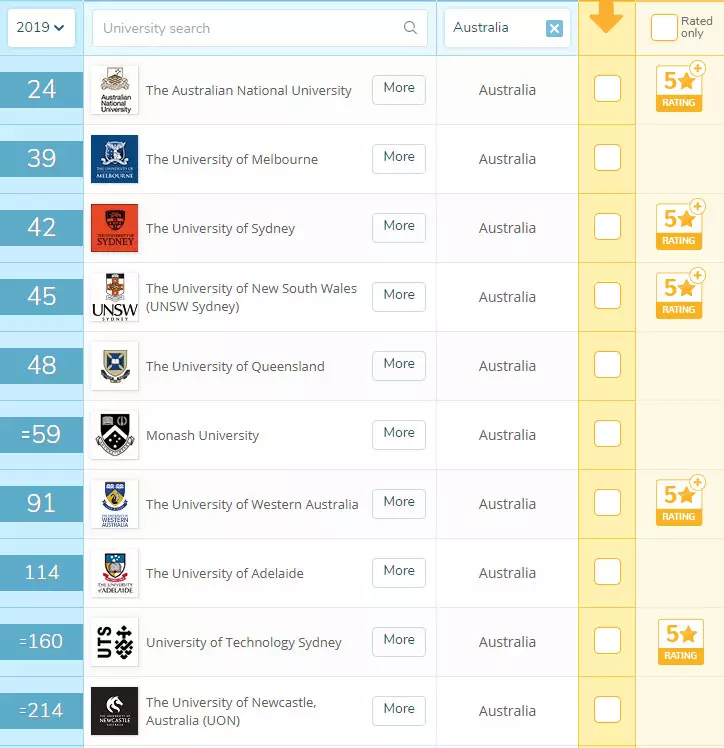Click the search magnifier icon
The image size is (724, 748).
(x=410, y=28)
